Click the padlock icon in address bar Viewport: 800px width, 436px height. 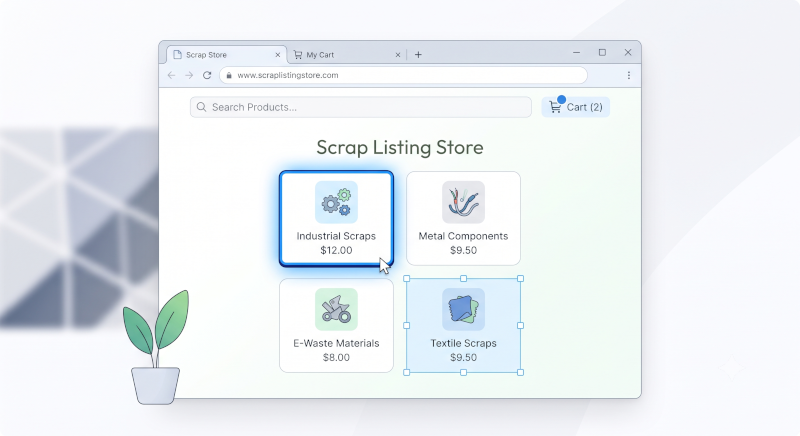[229, 75]
